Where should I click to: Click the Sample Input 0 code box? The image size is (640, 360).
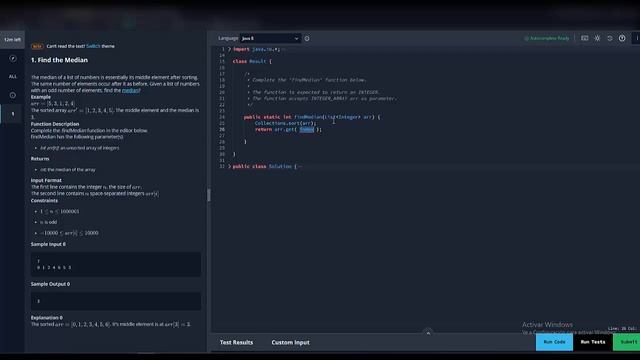point(116,264)
